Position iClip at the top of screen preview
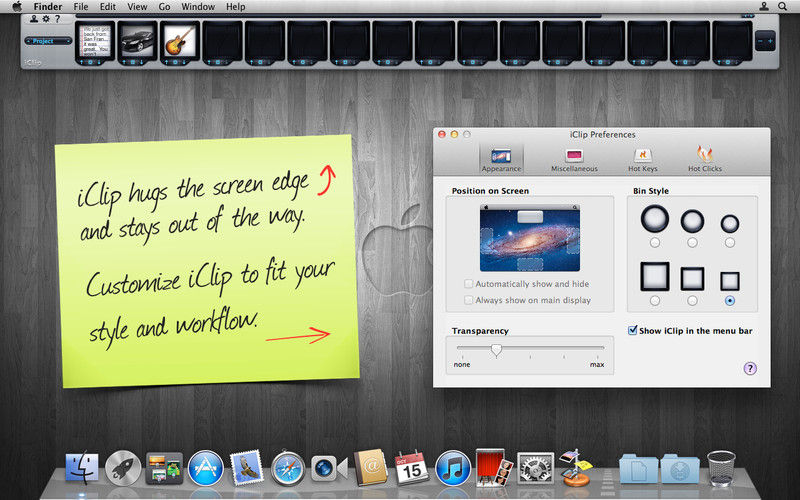Screen dimensions: 800x500 tap(530, 217)
